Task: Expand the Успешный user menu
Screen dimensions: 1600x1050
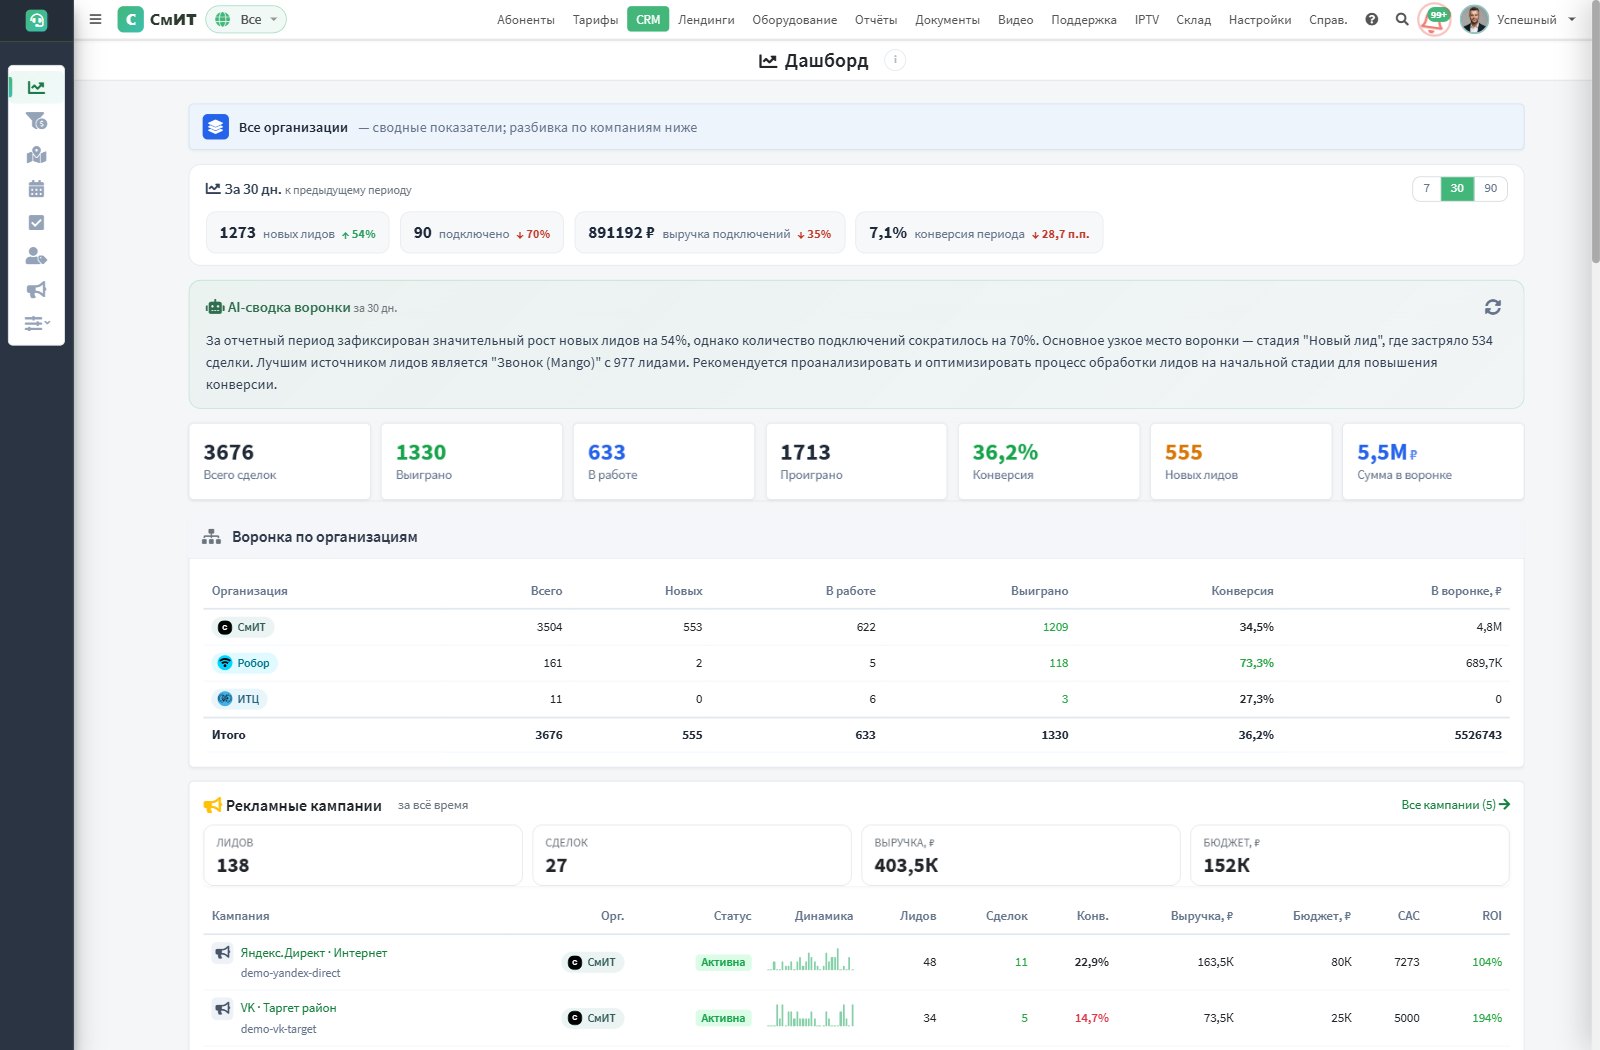Action: pyautogui.click(x=1536, y=19)
